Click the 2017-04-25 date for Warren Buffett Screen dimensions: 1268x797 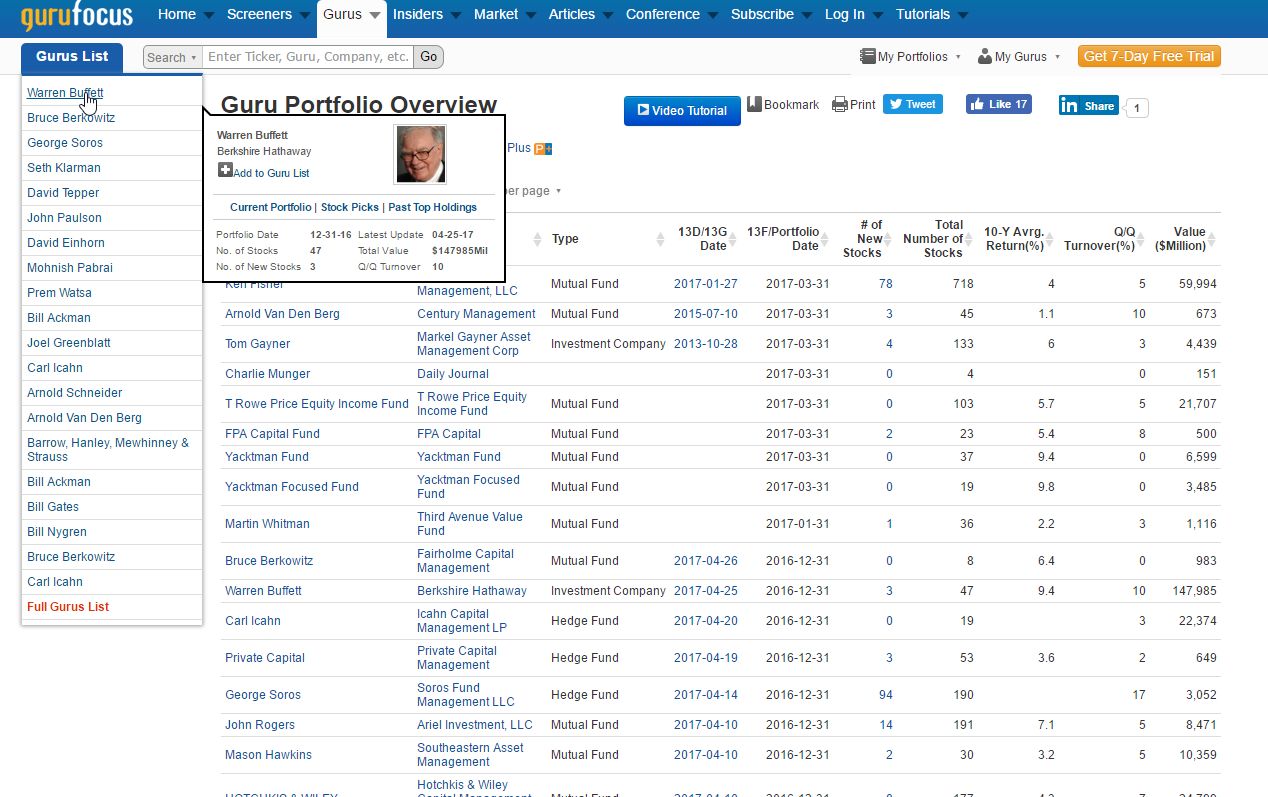coord(706,591)
